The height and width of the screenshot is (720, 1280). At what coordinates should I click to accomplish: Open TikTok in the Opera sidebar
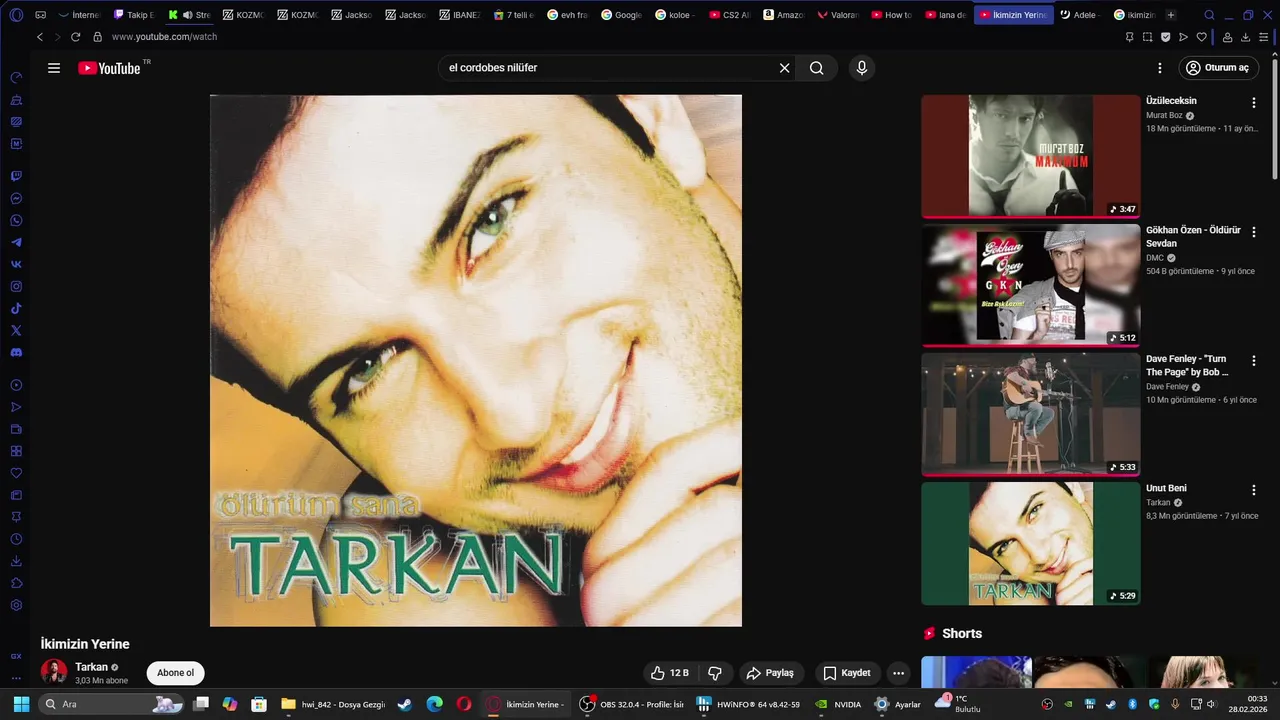pyautogui.click(x=16, y=308)
